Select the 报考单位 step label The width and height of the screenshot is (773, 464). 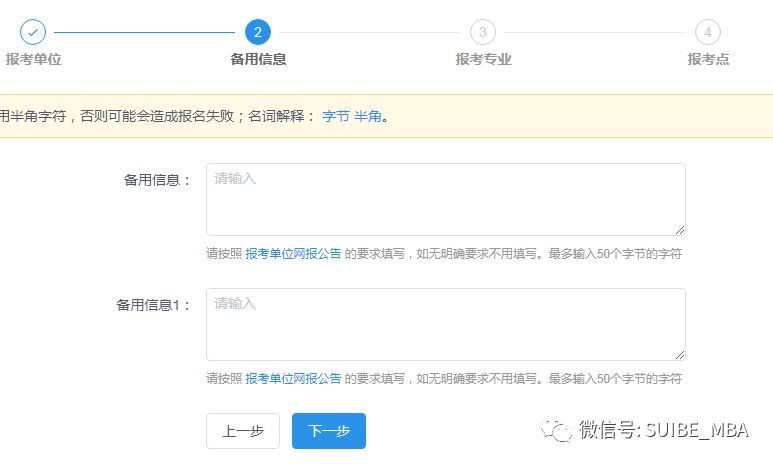coord(33,59)
